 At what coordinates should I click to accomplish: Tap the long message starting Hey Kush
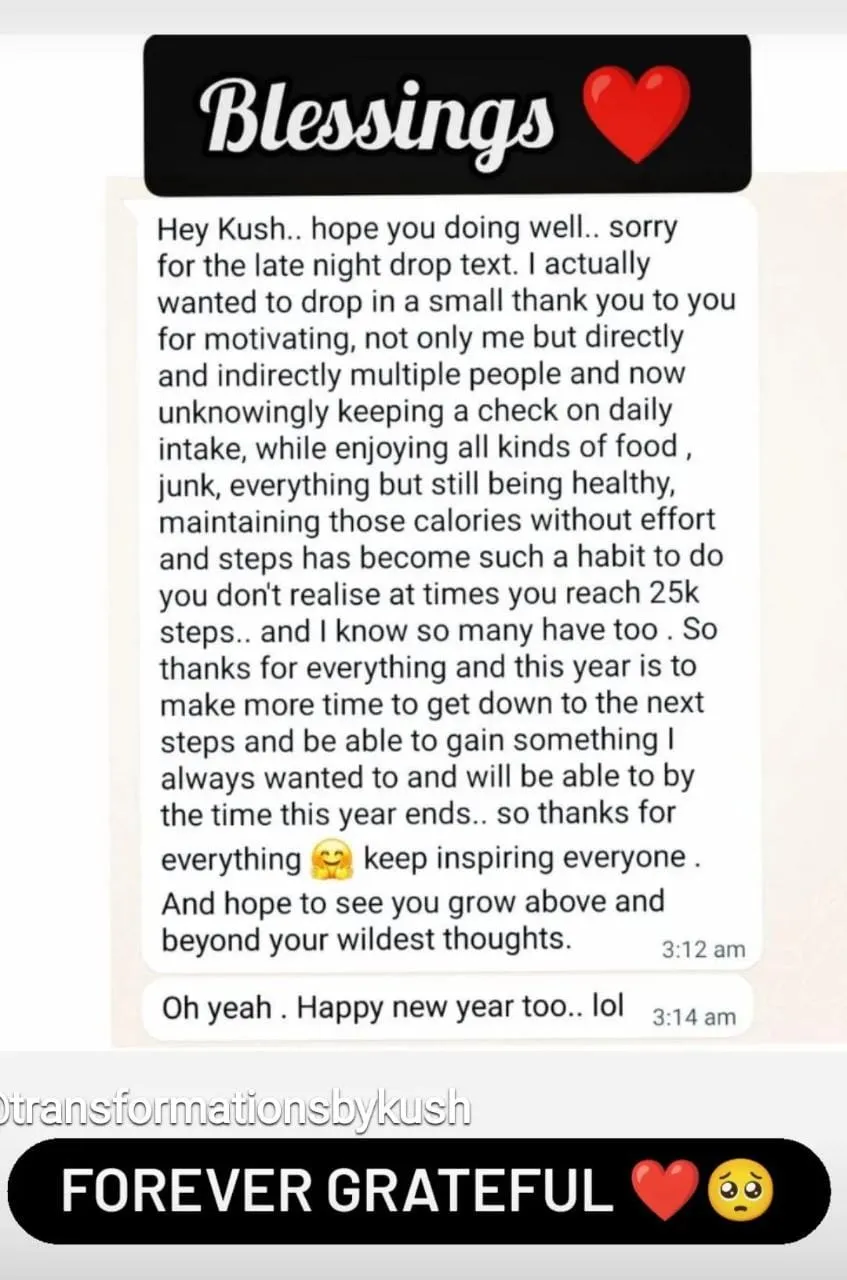click(452, 583)
